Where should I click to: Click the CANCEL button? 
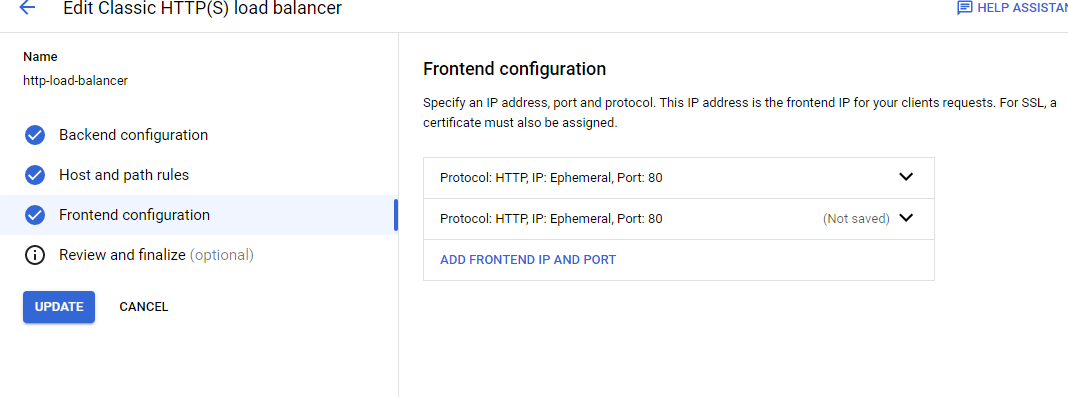pos(144,307)
